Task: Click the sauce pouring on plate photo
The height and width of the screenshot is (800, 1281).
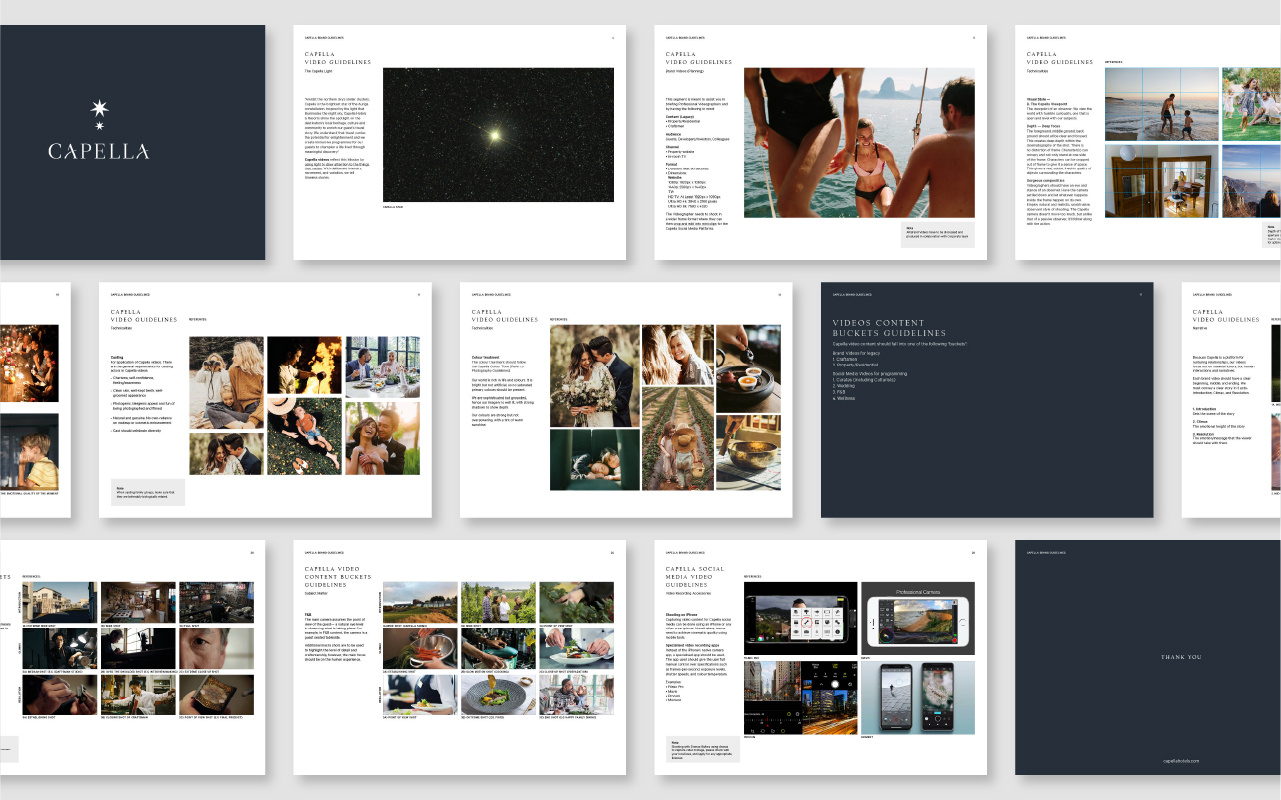Action: (498, 694)
